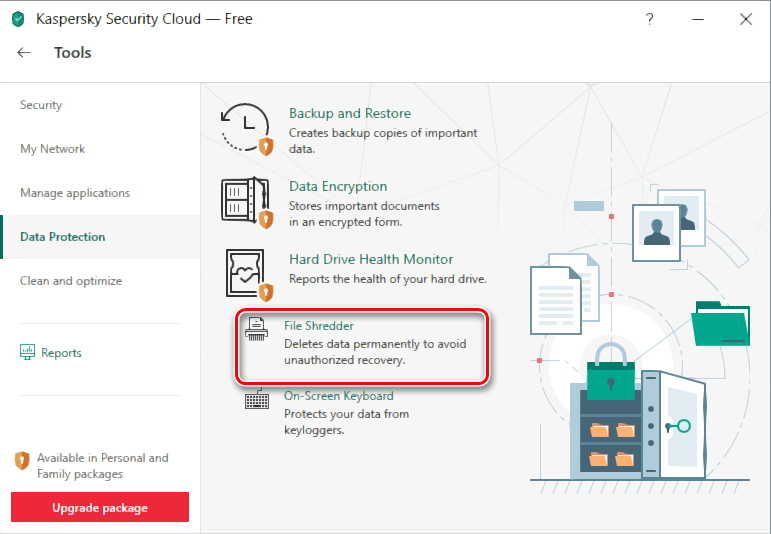Click the Hard Drive Health Monitor icon
This screenshot has height=534, width=771.
pyautogui.click(x=249, y=275)
